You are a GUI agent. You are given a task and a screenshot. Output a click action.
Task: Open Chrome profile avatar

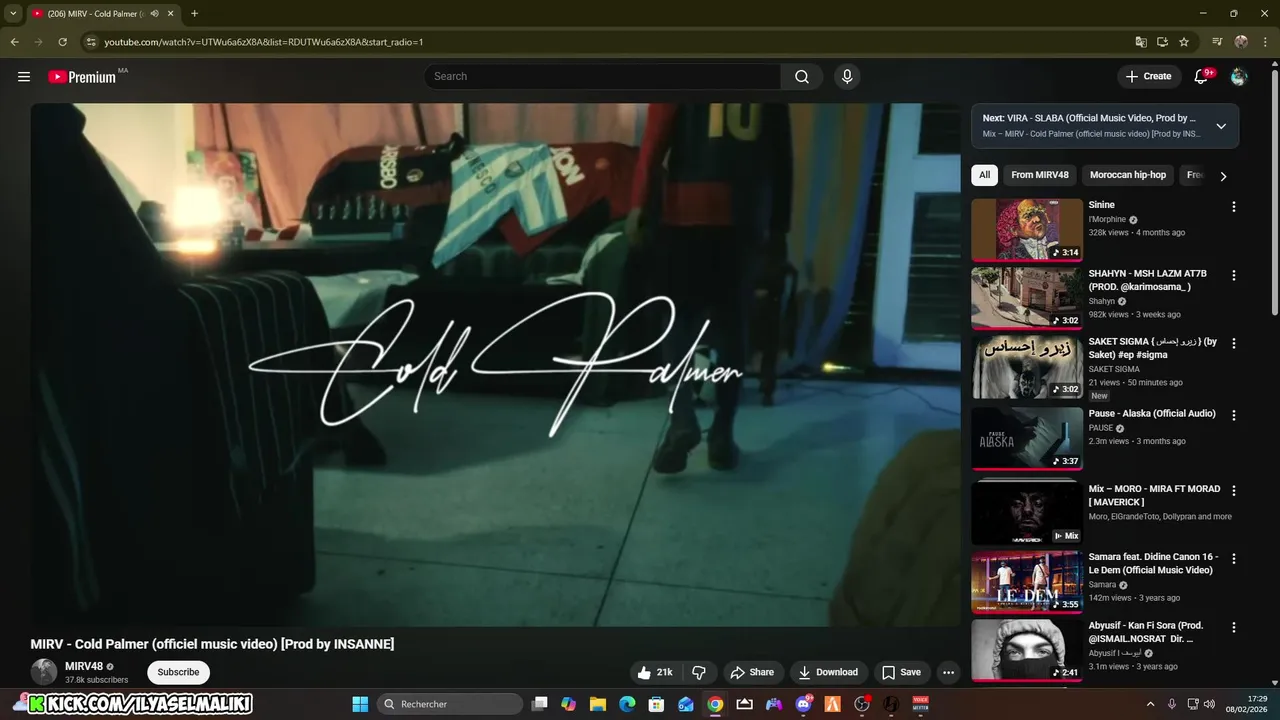(x=1241, y=42)
